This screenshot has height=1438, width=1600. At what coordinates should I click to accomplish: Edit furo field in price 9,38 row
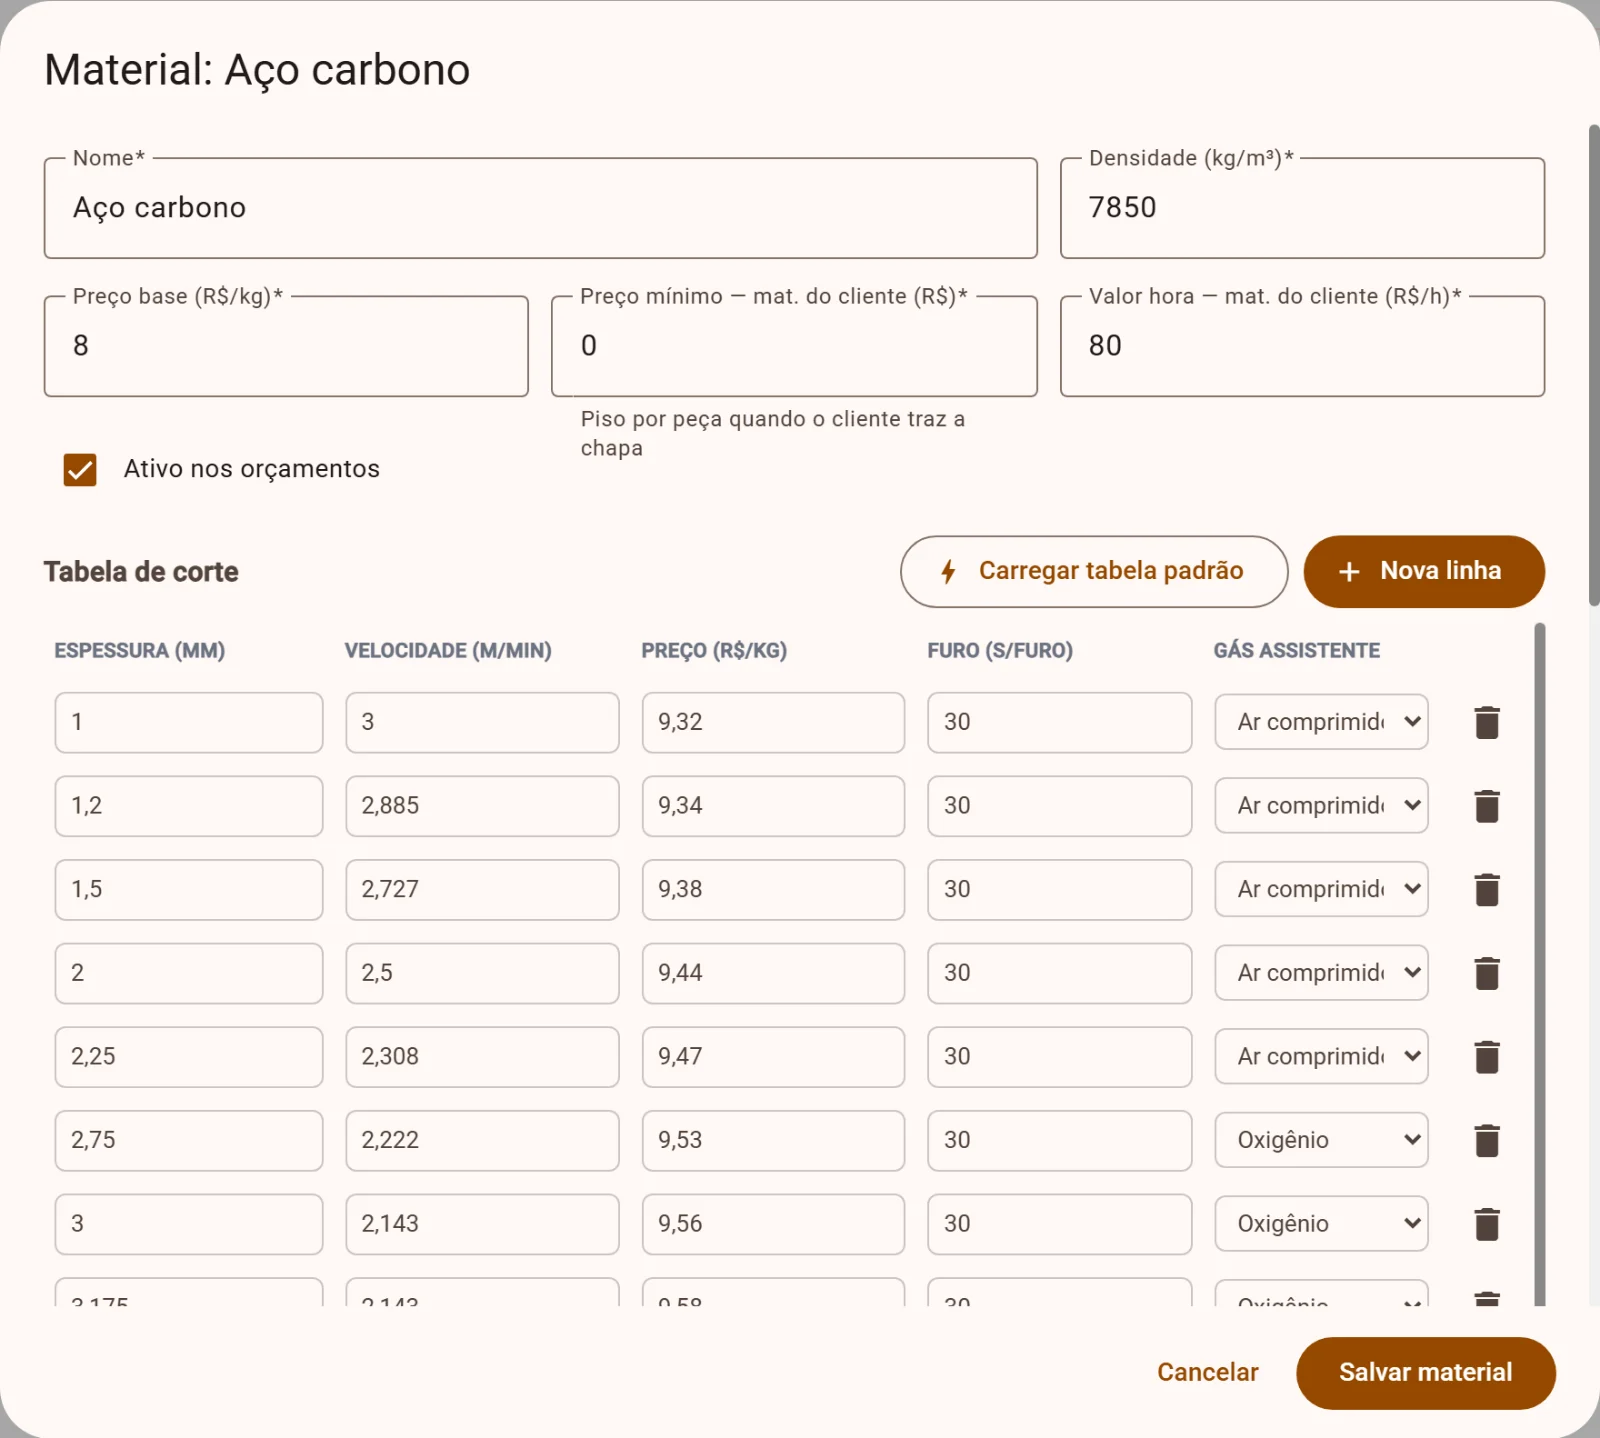1059,889
